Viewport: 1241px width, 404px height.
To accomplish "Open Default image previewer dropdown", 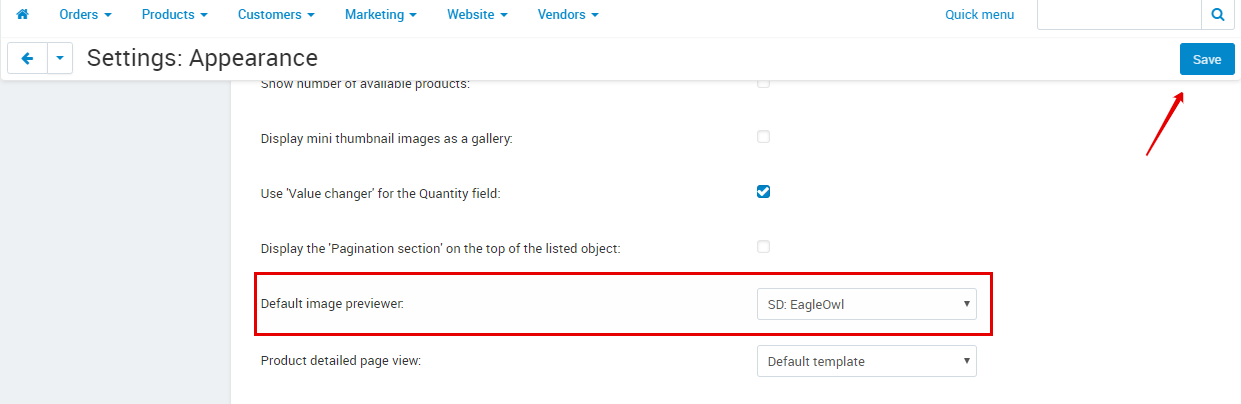I will 867,303.
